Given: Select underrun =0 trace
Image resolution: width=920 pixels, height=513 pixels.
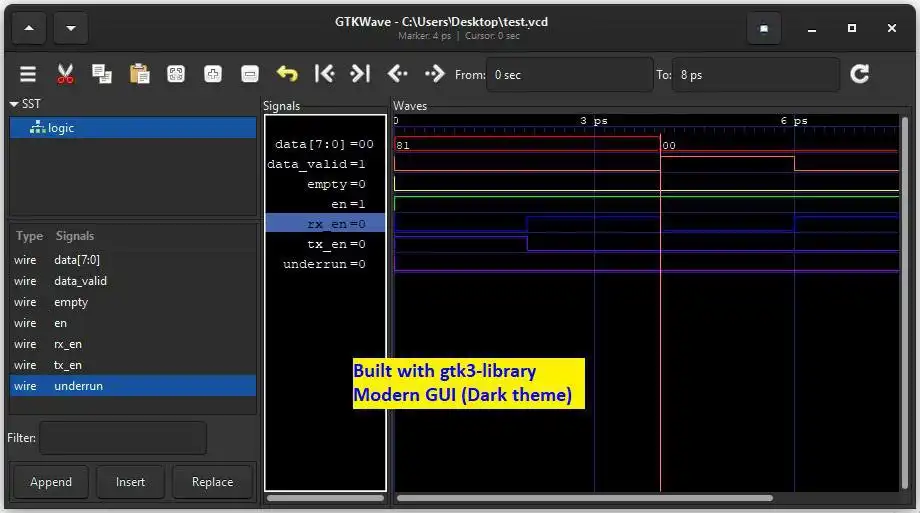Looking at the screenshot, I should (x=325, y=264).
